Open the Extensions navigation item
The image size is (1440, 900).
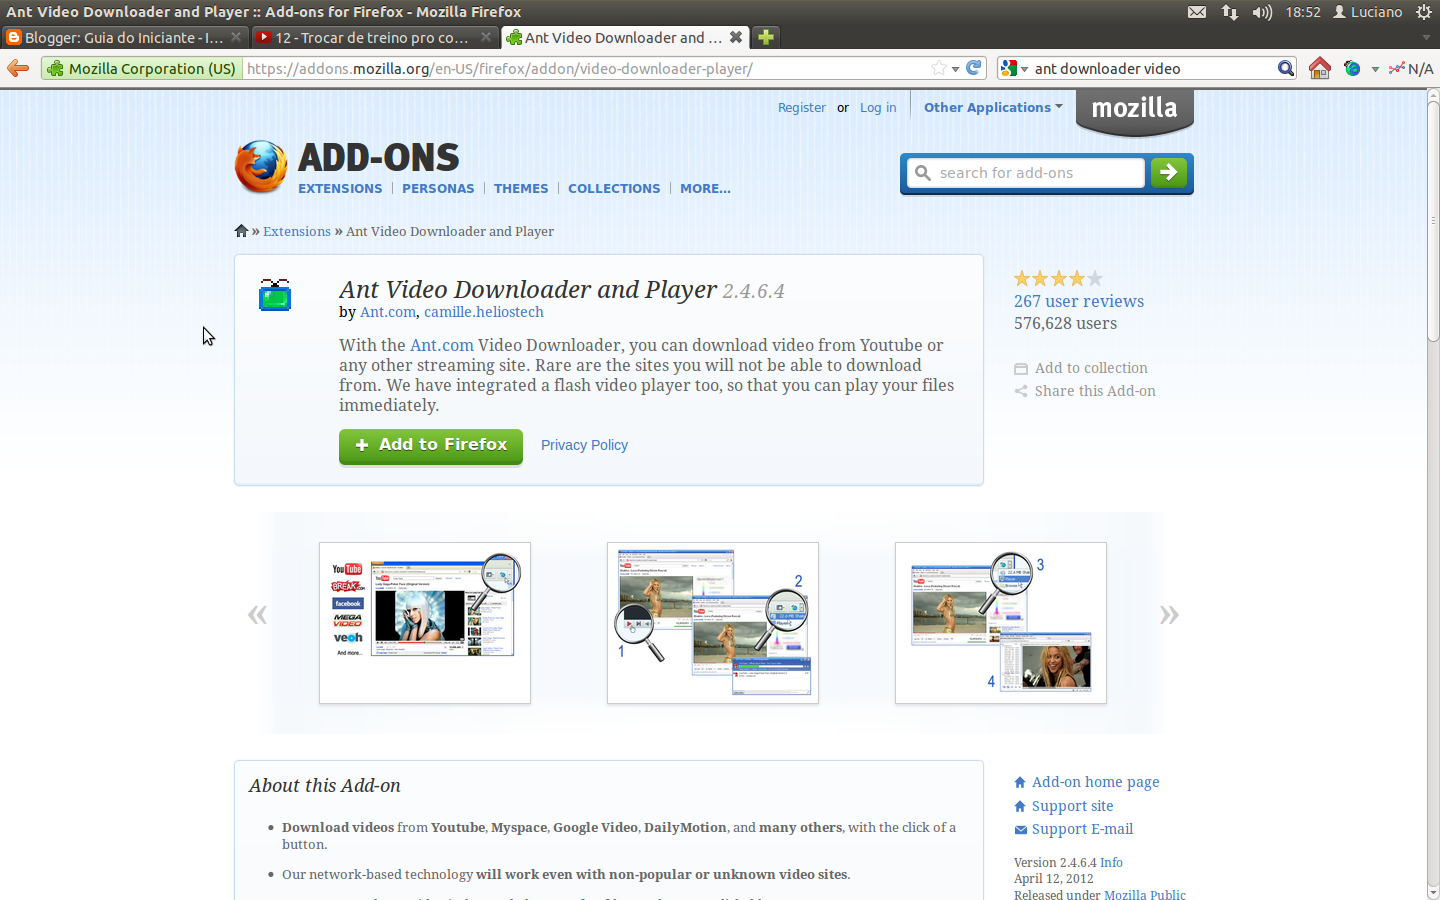(340, 188)
